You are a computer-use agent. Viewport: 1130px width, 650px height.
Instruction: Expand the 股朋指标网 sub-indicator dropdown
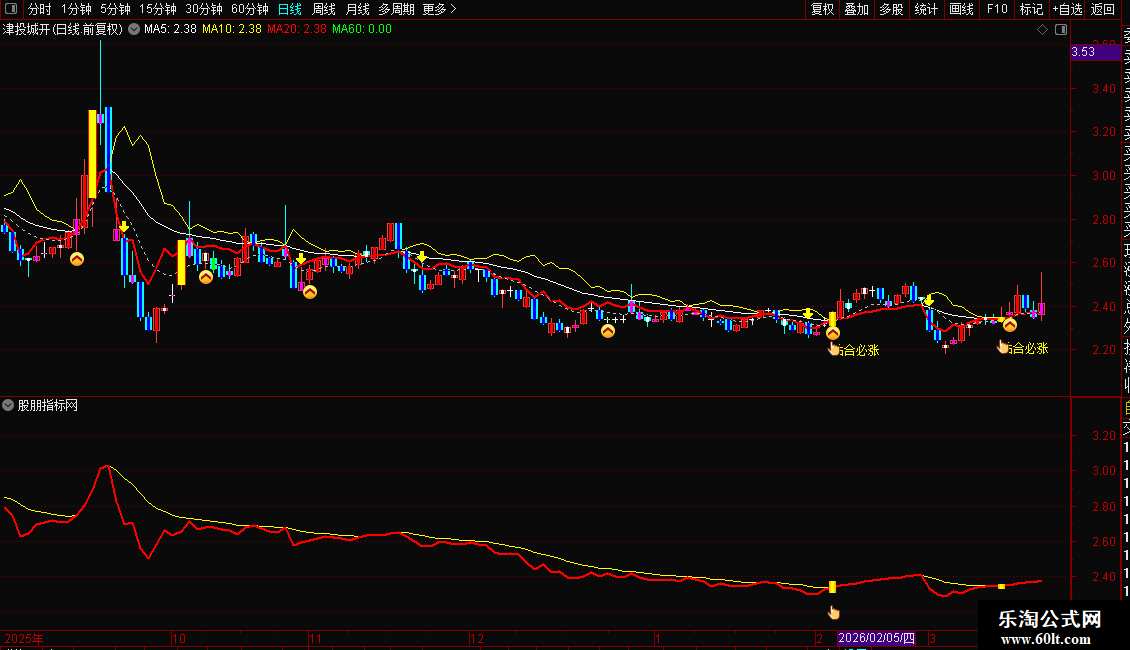point(9,405)
